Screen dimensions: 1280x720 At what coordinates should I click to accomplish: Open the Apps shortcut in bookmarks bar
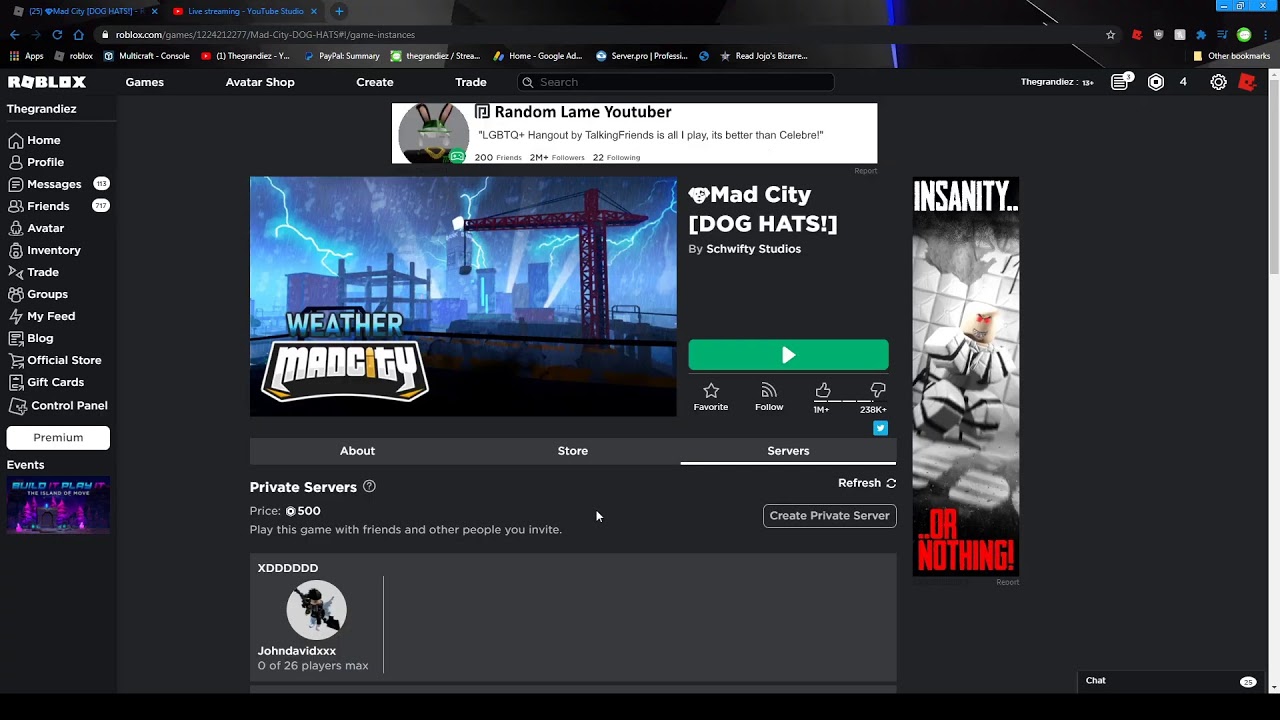(x=27, y=56)
